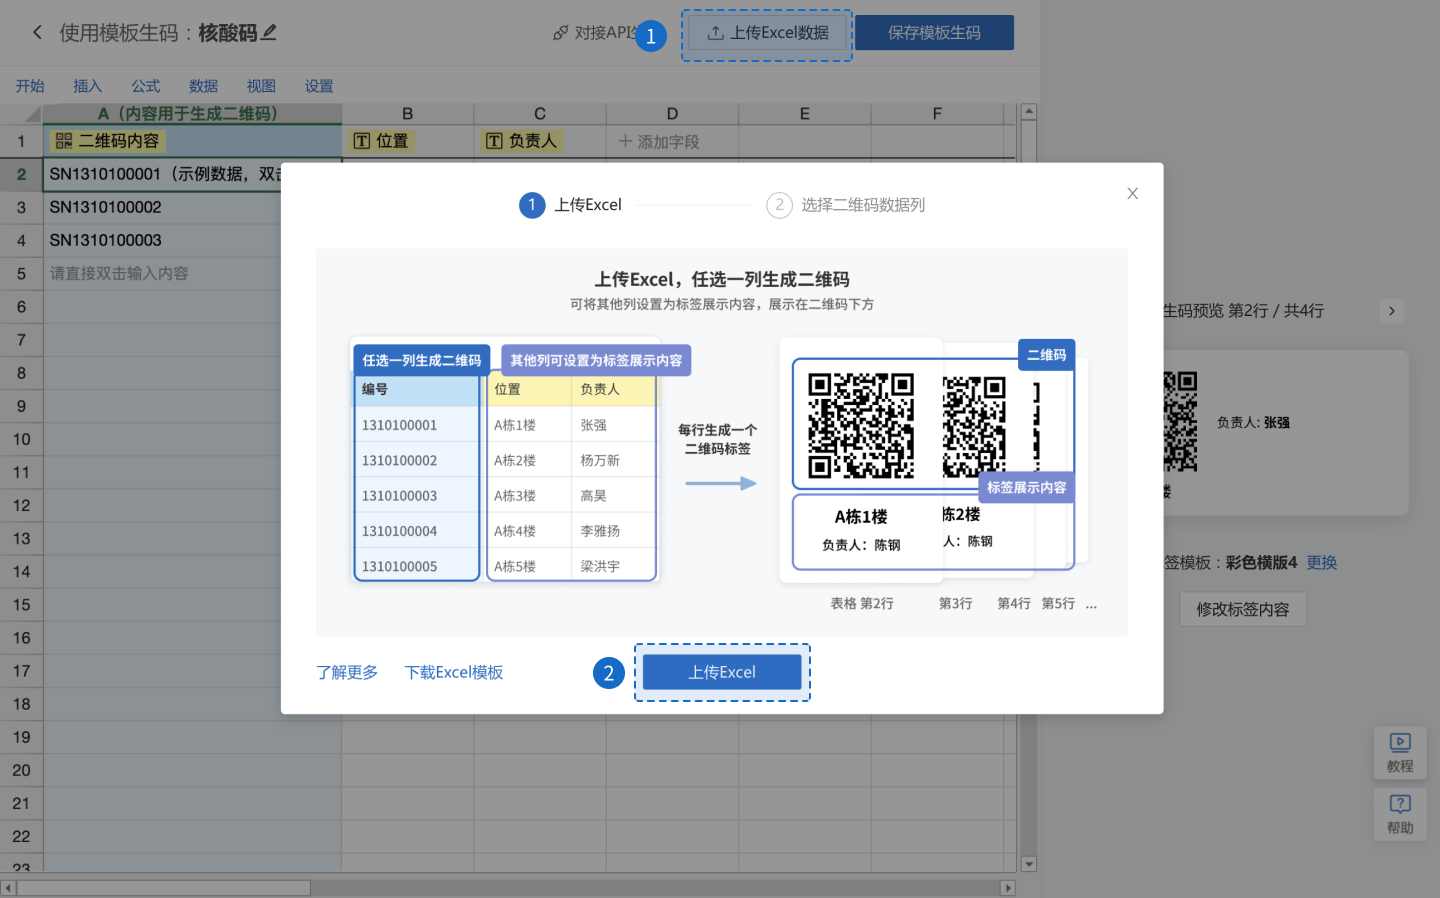Viewport: 1440px width, 898px height.
Task: Select row 18 header
Action: 21,704
